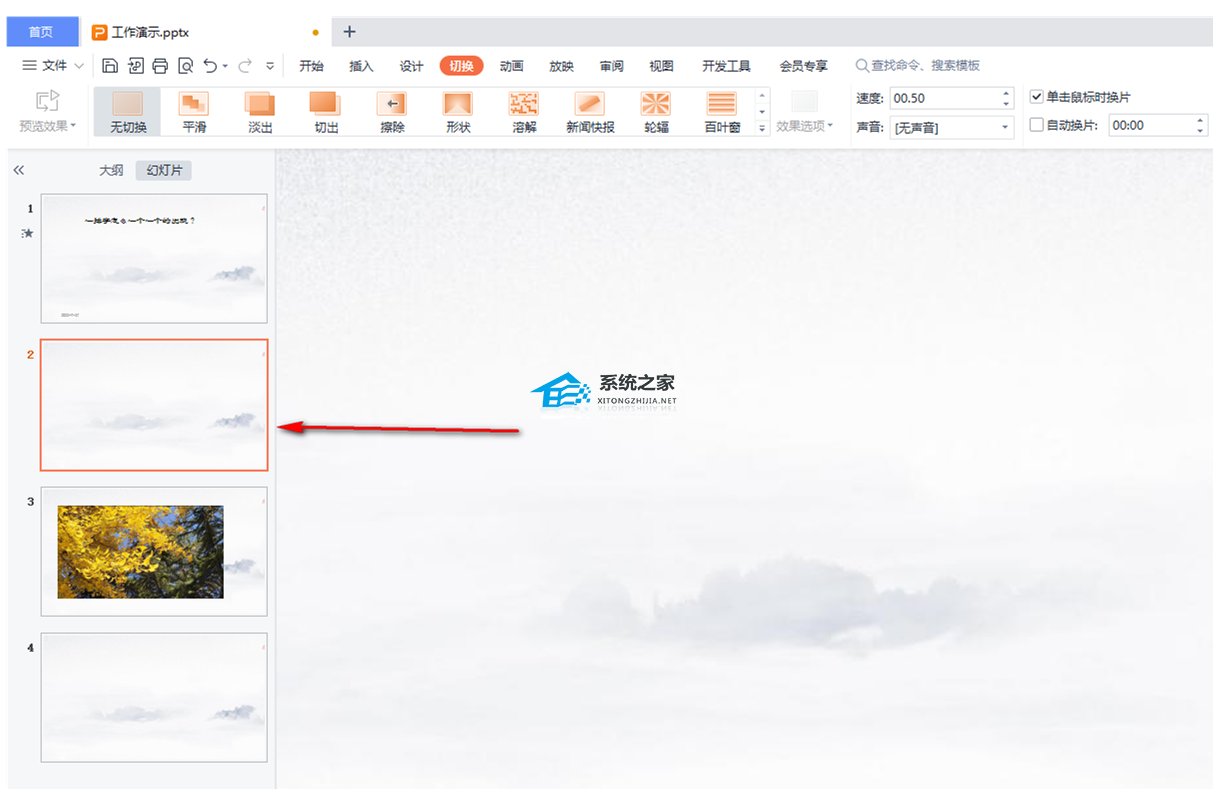The width and height of the screenshot is (1213, 789).
Task: Open the 设计 ribbon tab
Action: (x=411, y=66)
